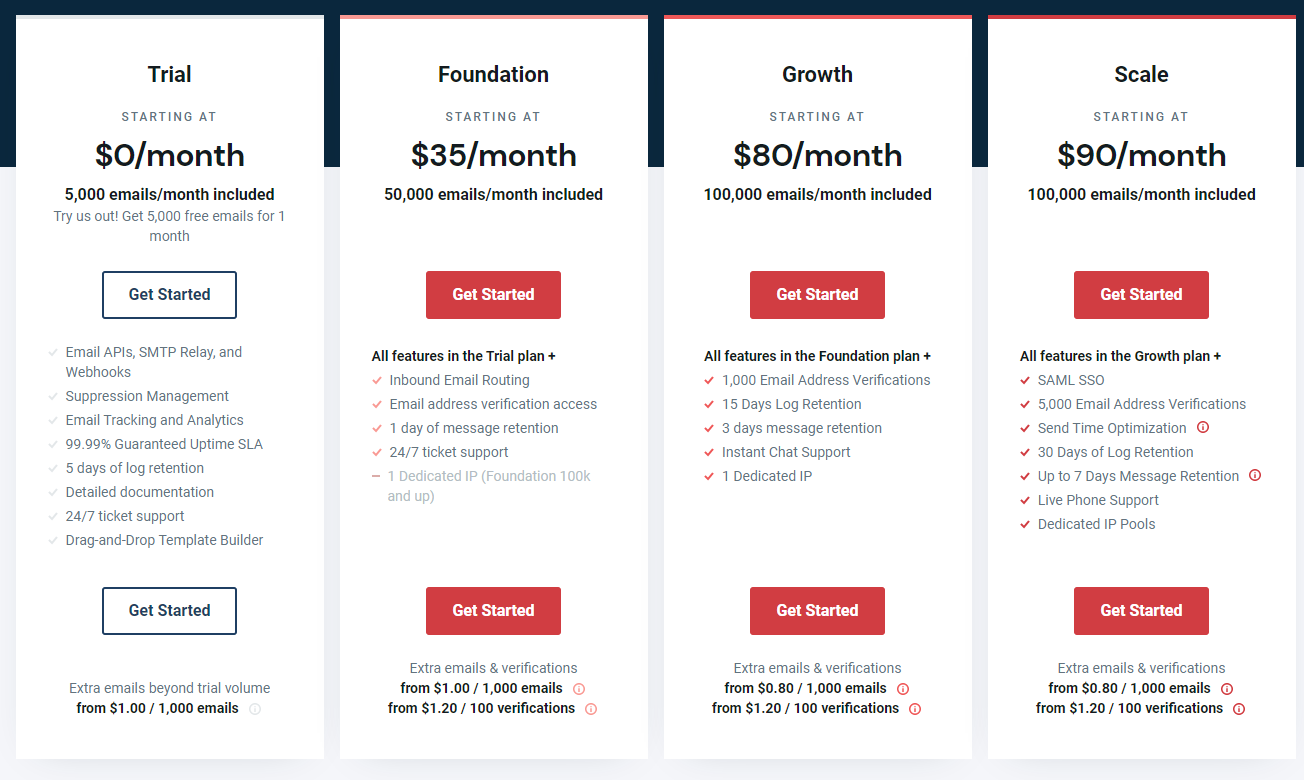This screenshot has height=780, width=1304.
Task: Click Foundation $1.00 / 1,000 emails info icon
Action: pyautogui.click(x=579, y=689)
